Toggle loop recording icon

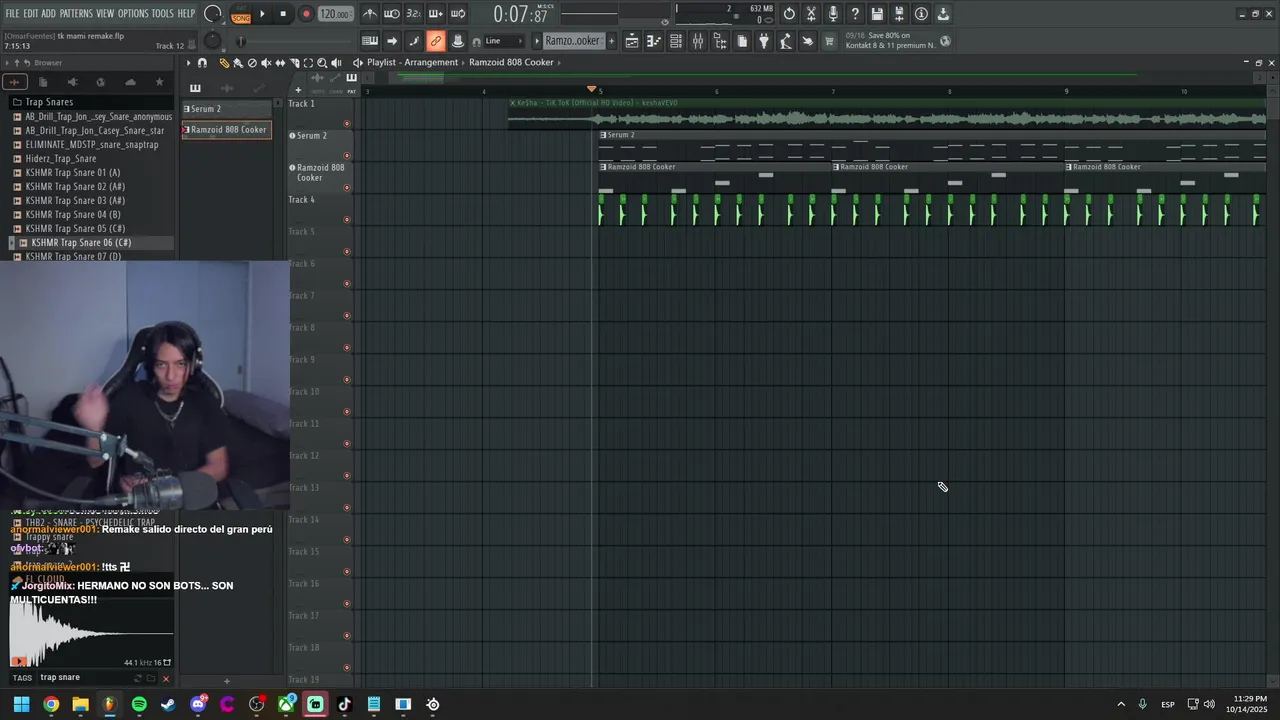[x=457, y=14]
